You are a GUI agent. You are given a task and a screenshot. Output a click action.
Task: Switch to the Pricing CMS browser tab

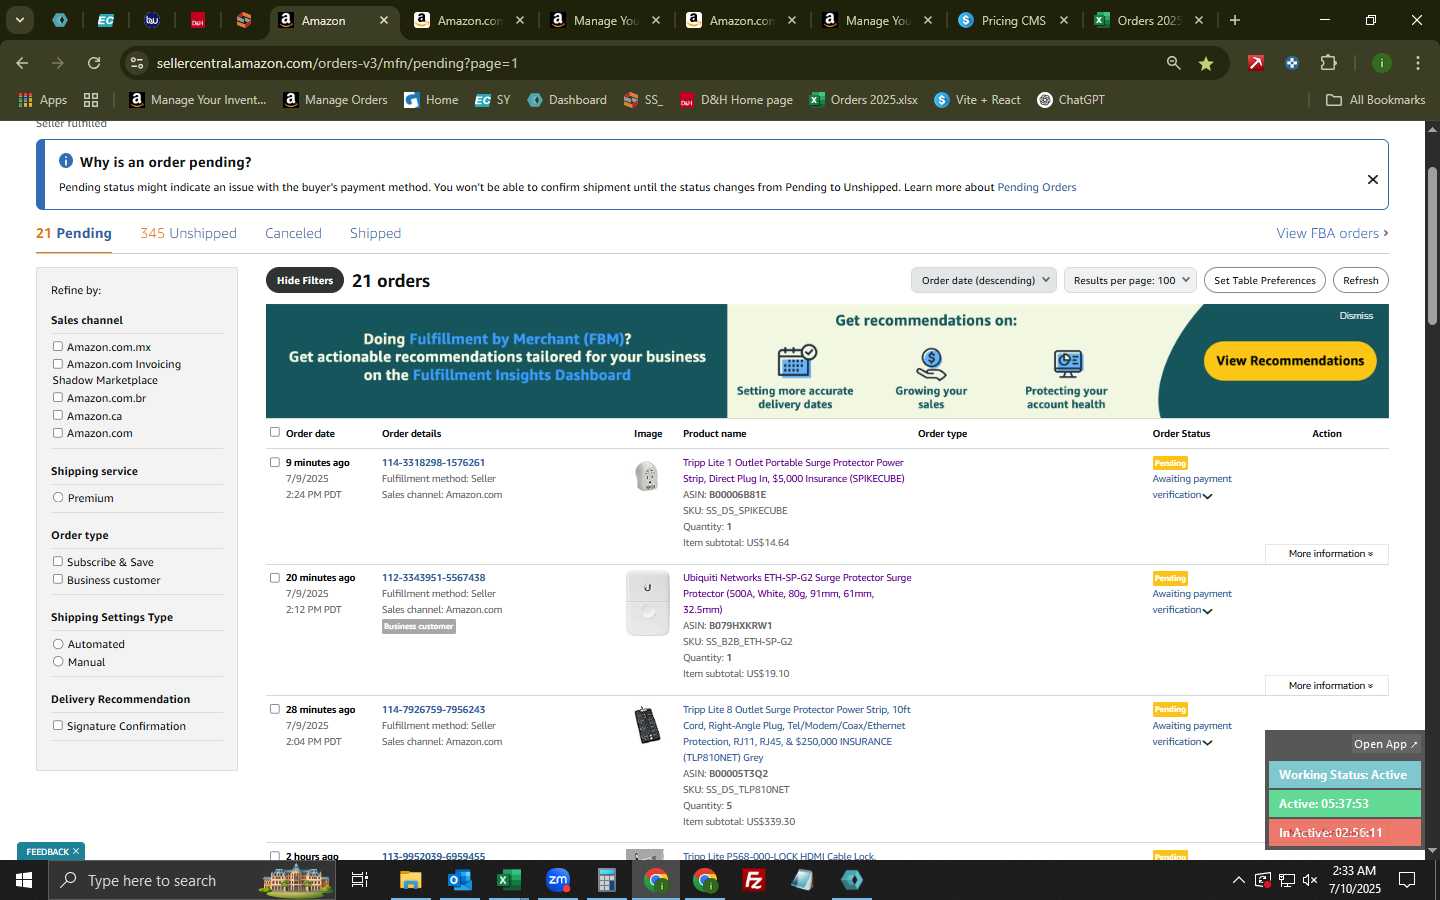1012,20
